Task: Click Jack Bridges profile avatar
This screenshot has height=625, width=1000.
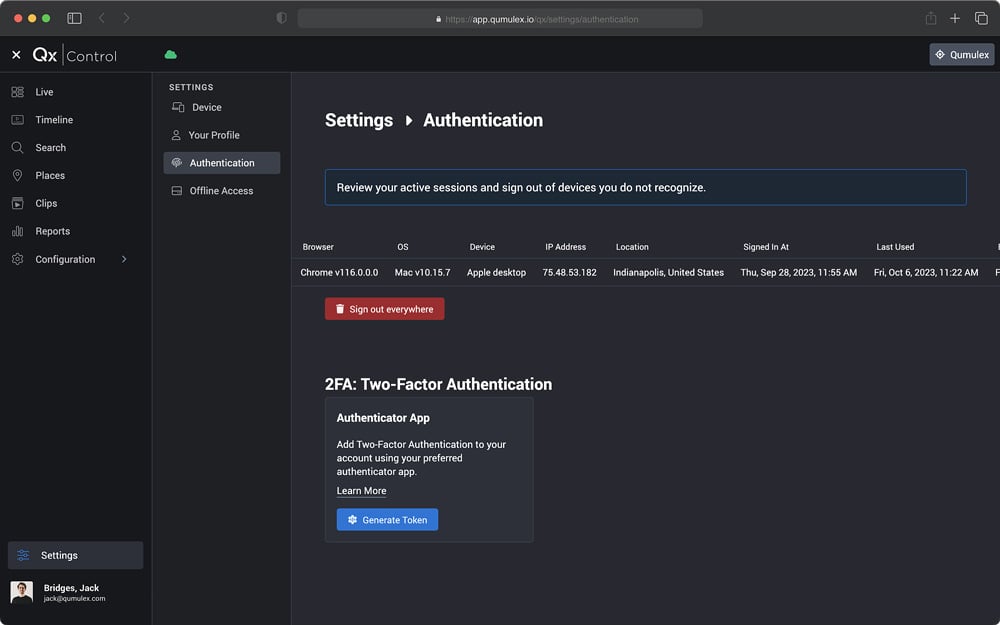Action: [22, 593]
